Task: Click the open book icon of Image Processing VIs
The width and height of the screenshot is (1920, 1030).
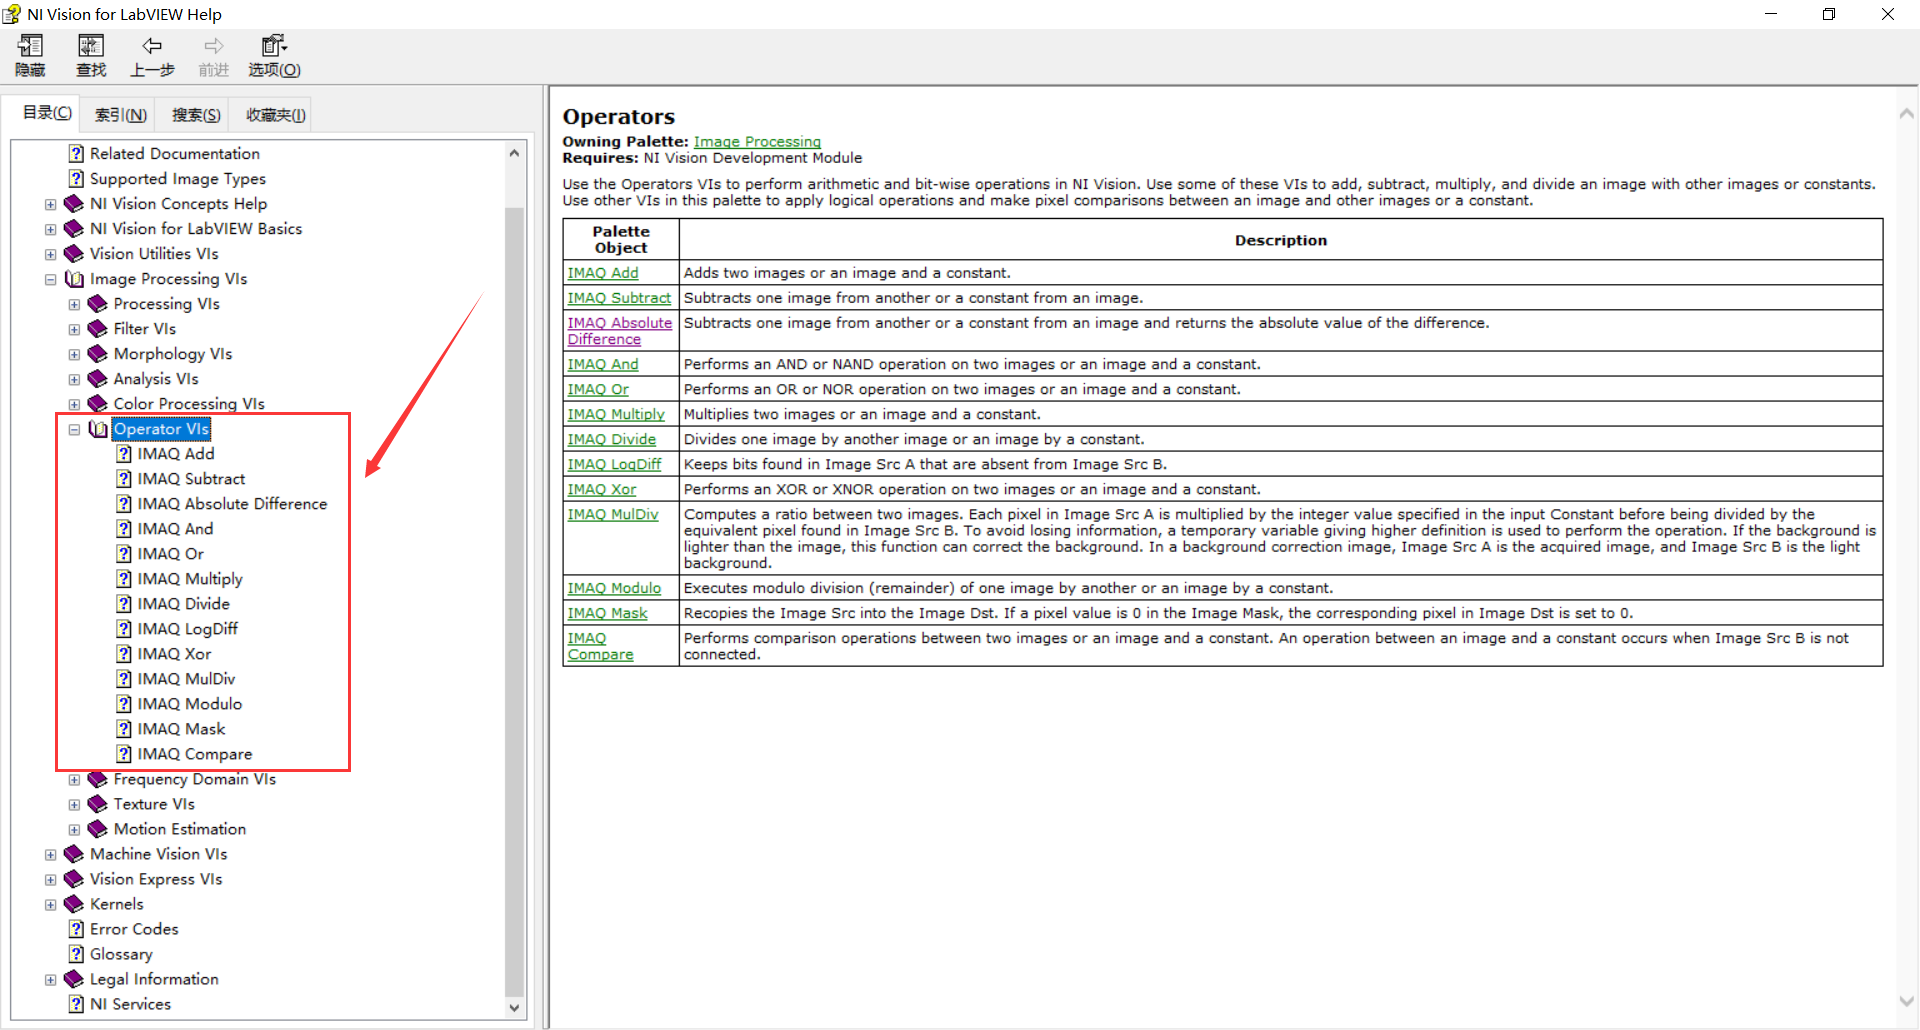Action: pyautogui.click(x=74, y=279)
